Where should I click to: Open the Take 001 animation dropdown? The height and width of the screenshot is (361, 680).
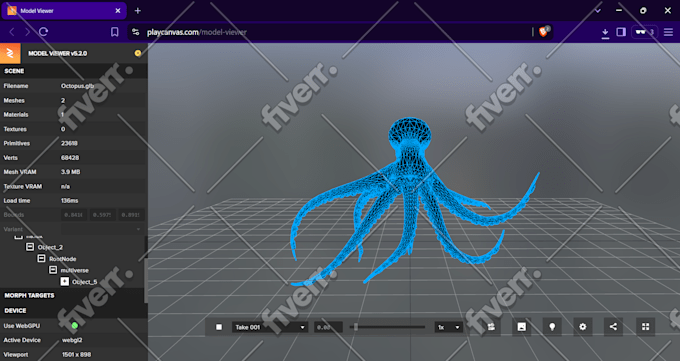click(270, 327)
